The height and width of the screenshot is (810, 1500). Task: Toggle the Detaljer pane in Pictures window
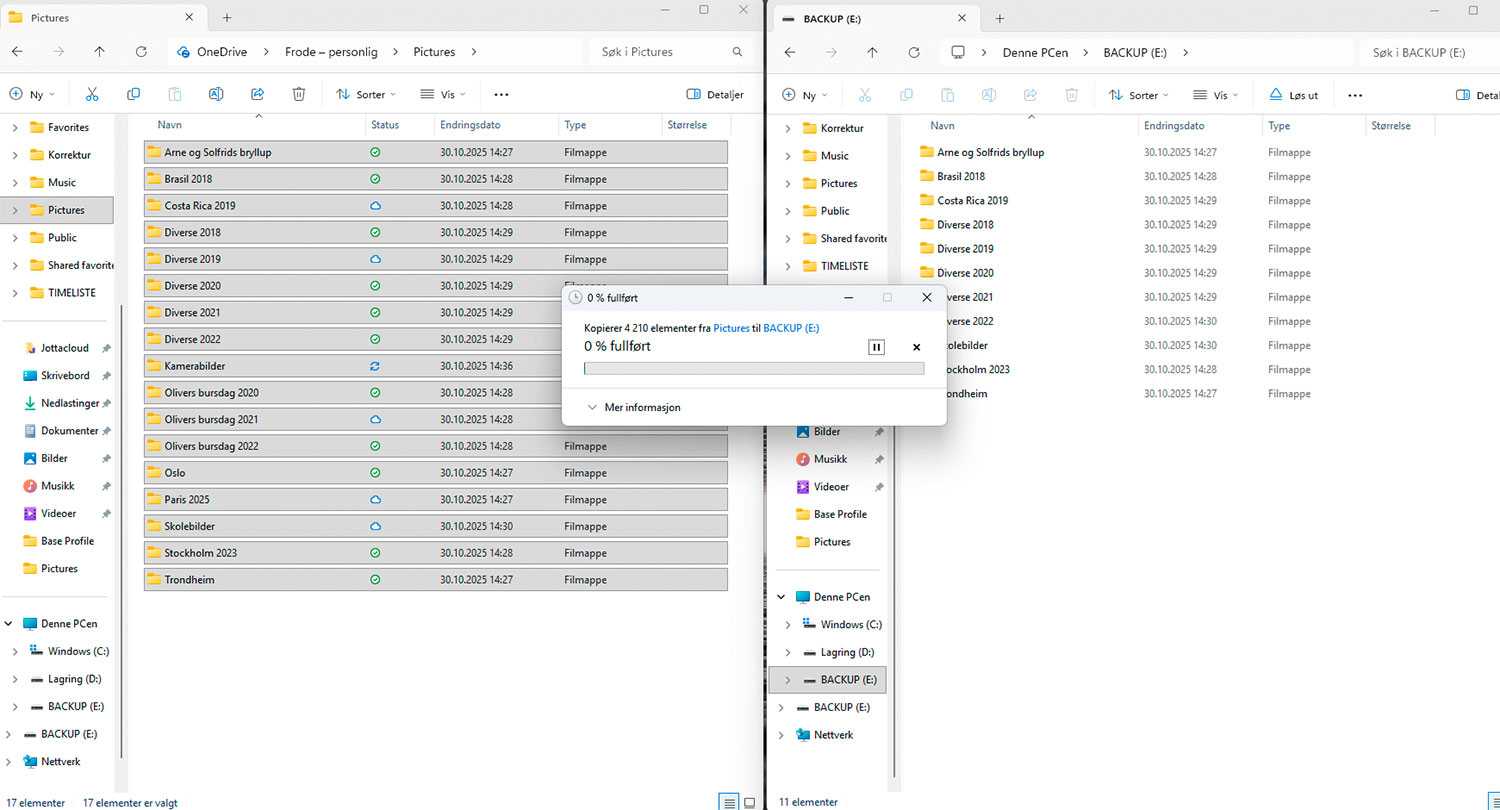715,94
